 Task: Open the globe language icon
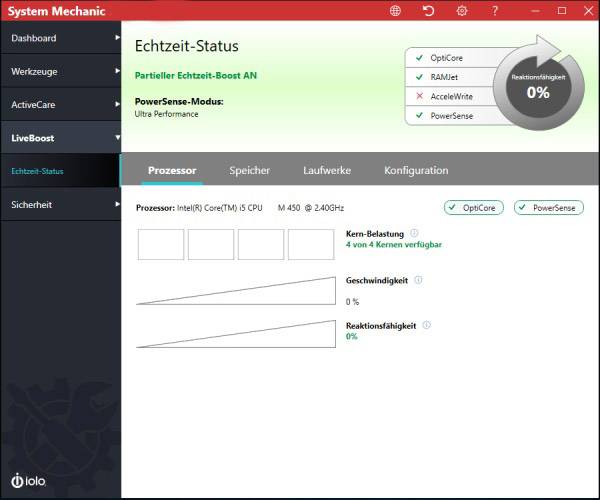[395, 11]
